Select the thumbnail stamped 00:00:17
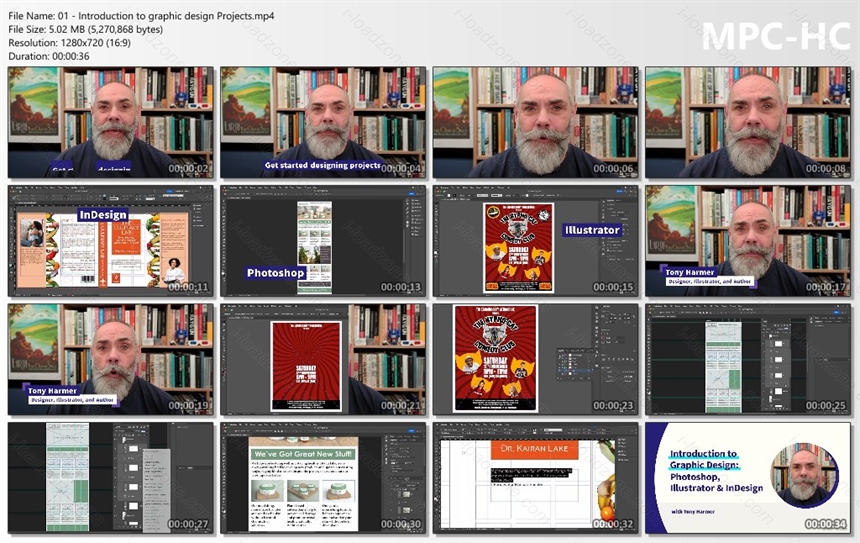The image size is (860, 543). click(748, 241)
